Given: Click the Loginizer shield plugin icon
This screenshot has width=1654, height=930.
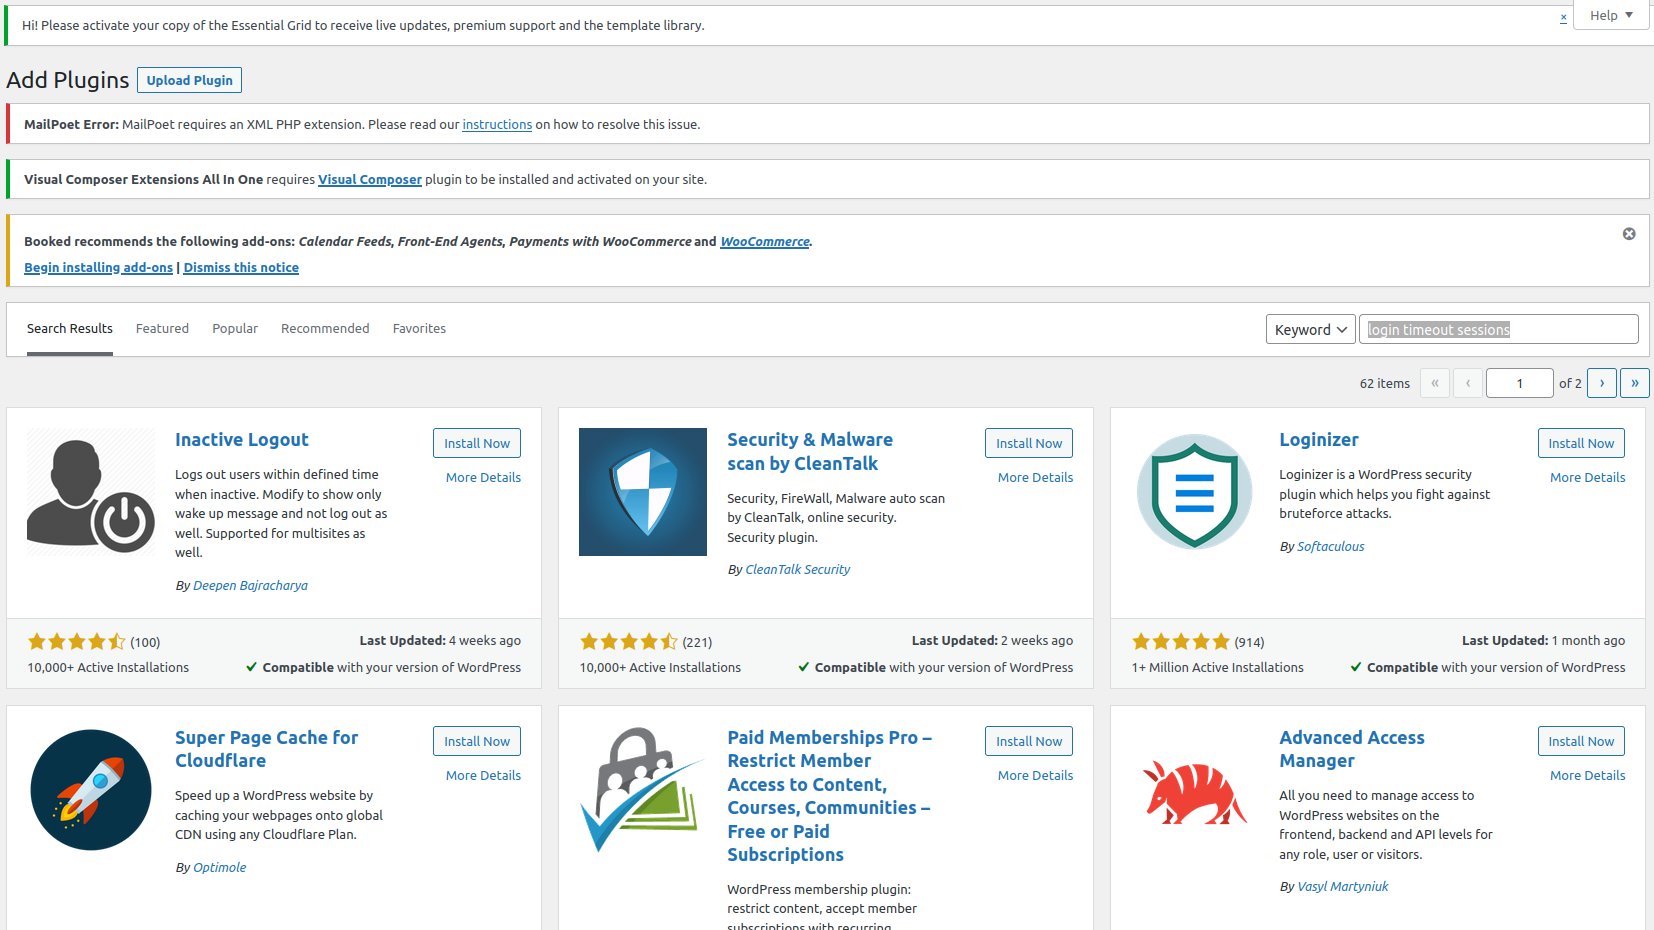Looking at the screenshot, I should click(1195, 492).
